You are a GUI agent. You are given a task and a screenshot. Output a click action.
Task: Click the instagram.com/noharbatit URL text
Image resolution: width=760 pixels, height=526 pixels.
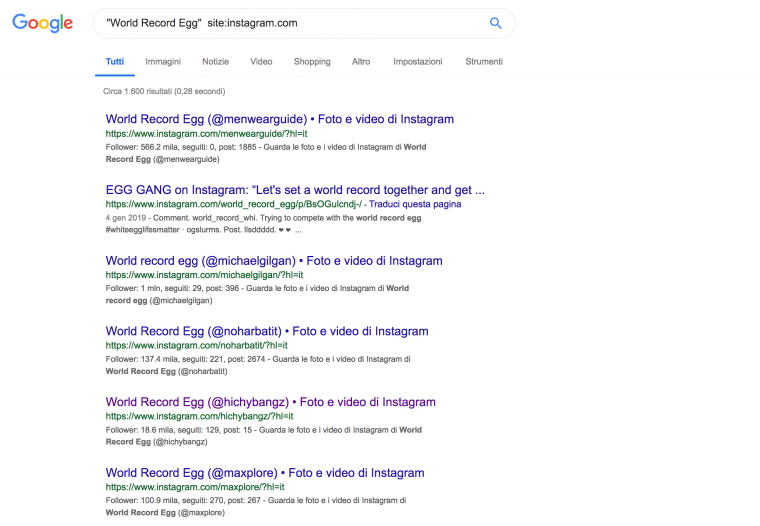[x=197, y=346]
